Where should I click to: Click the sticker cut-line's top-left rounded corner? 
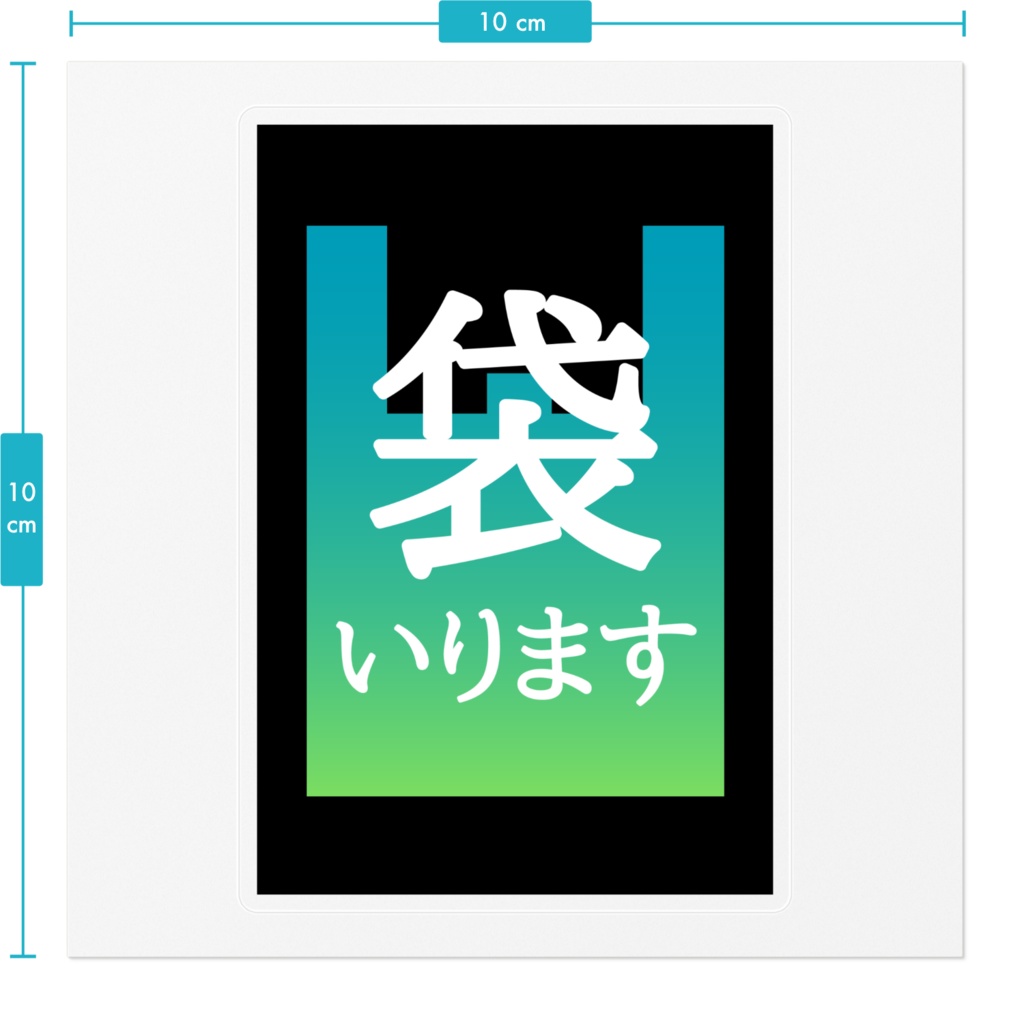[x=247, y=115]
